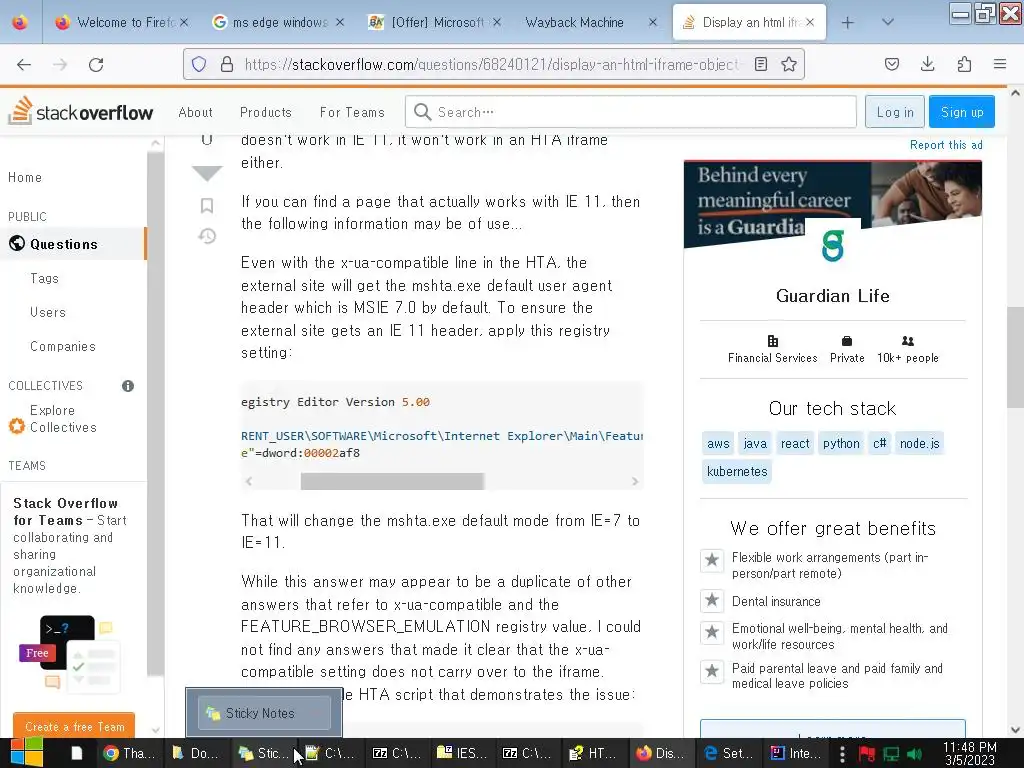Click the Guardian Life ad banner image
This screenshot has width=1024, height=768.
tap(833, 204)
